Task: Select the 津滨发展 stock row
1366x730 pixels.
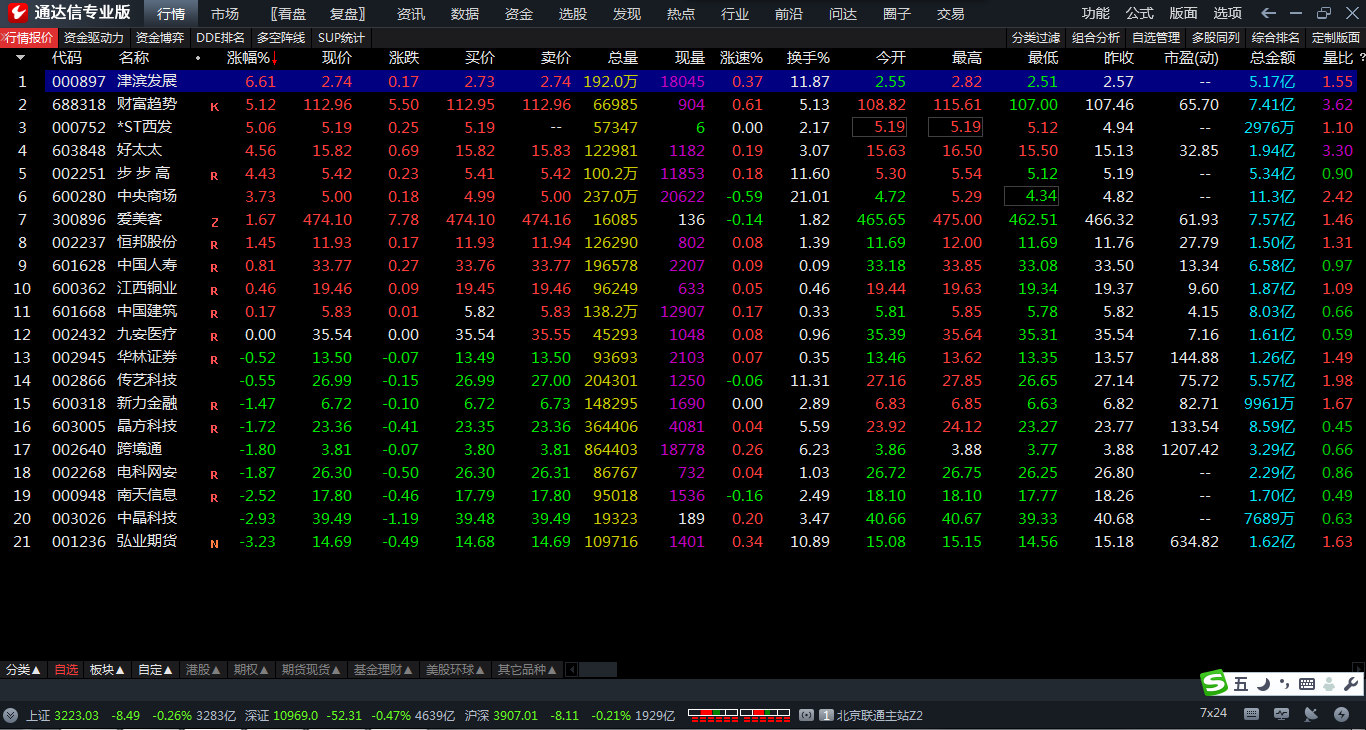Action: pyautogui.click(x=702, y=82)
